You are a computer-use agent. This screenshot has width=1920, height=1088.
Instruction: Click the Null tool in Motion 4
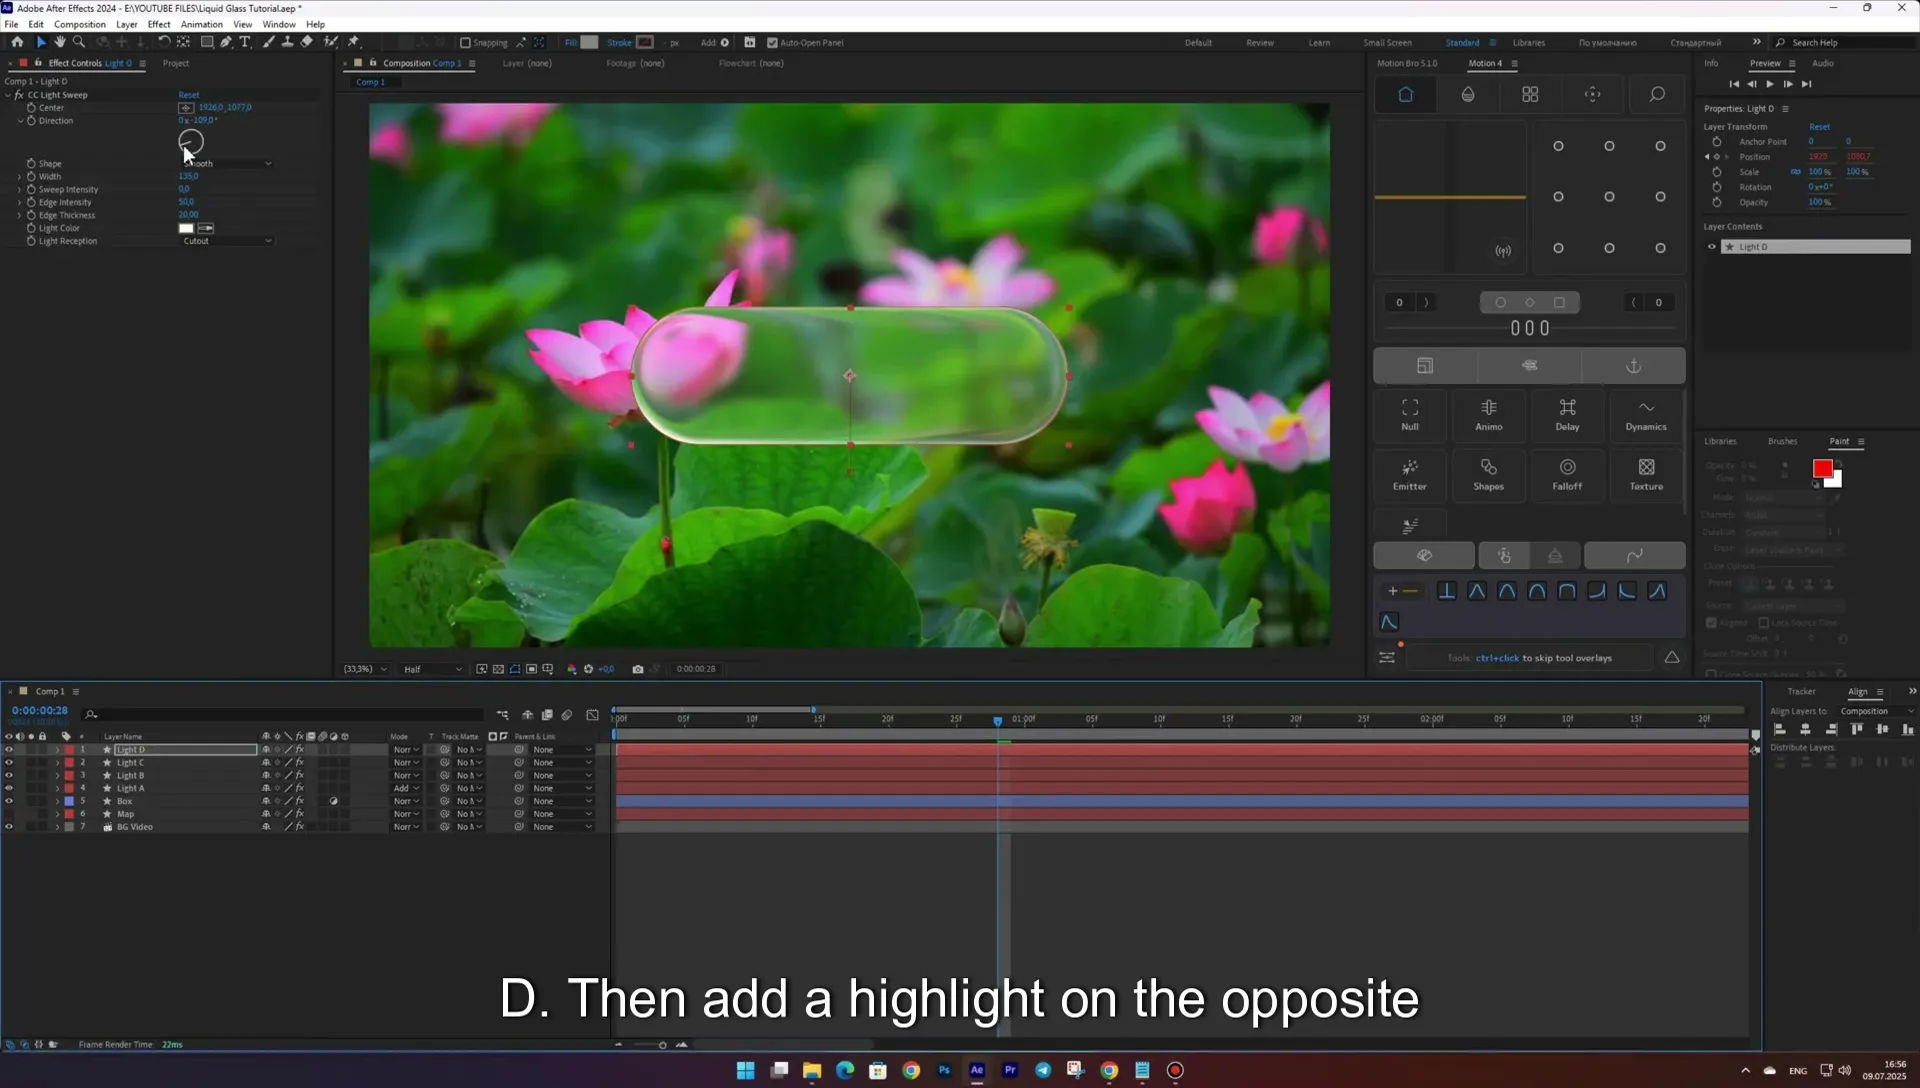point(1410,414)
